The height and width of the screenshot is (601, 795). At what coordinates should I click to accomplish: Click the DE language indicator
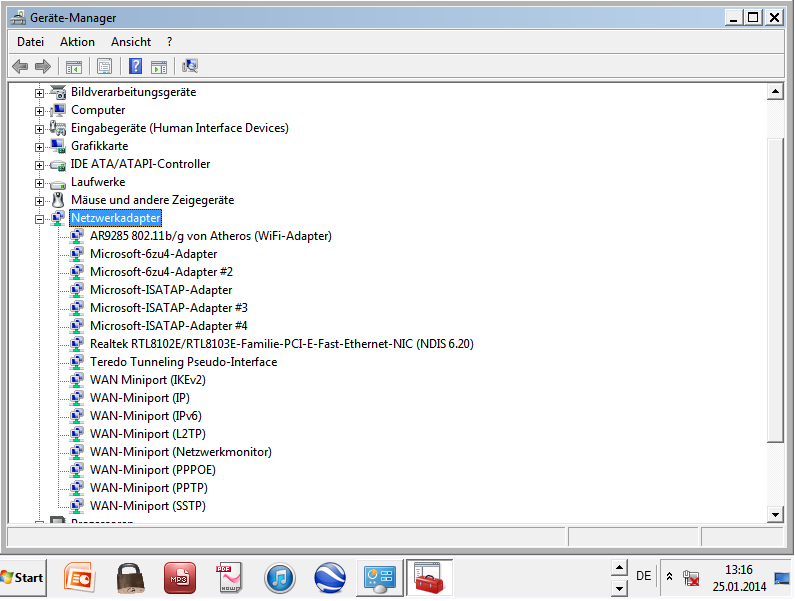click(643, 576)
